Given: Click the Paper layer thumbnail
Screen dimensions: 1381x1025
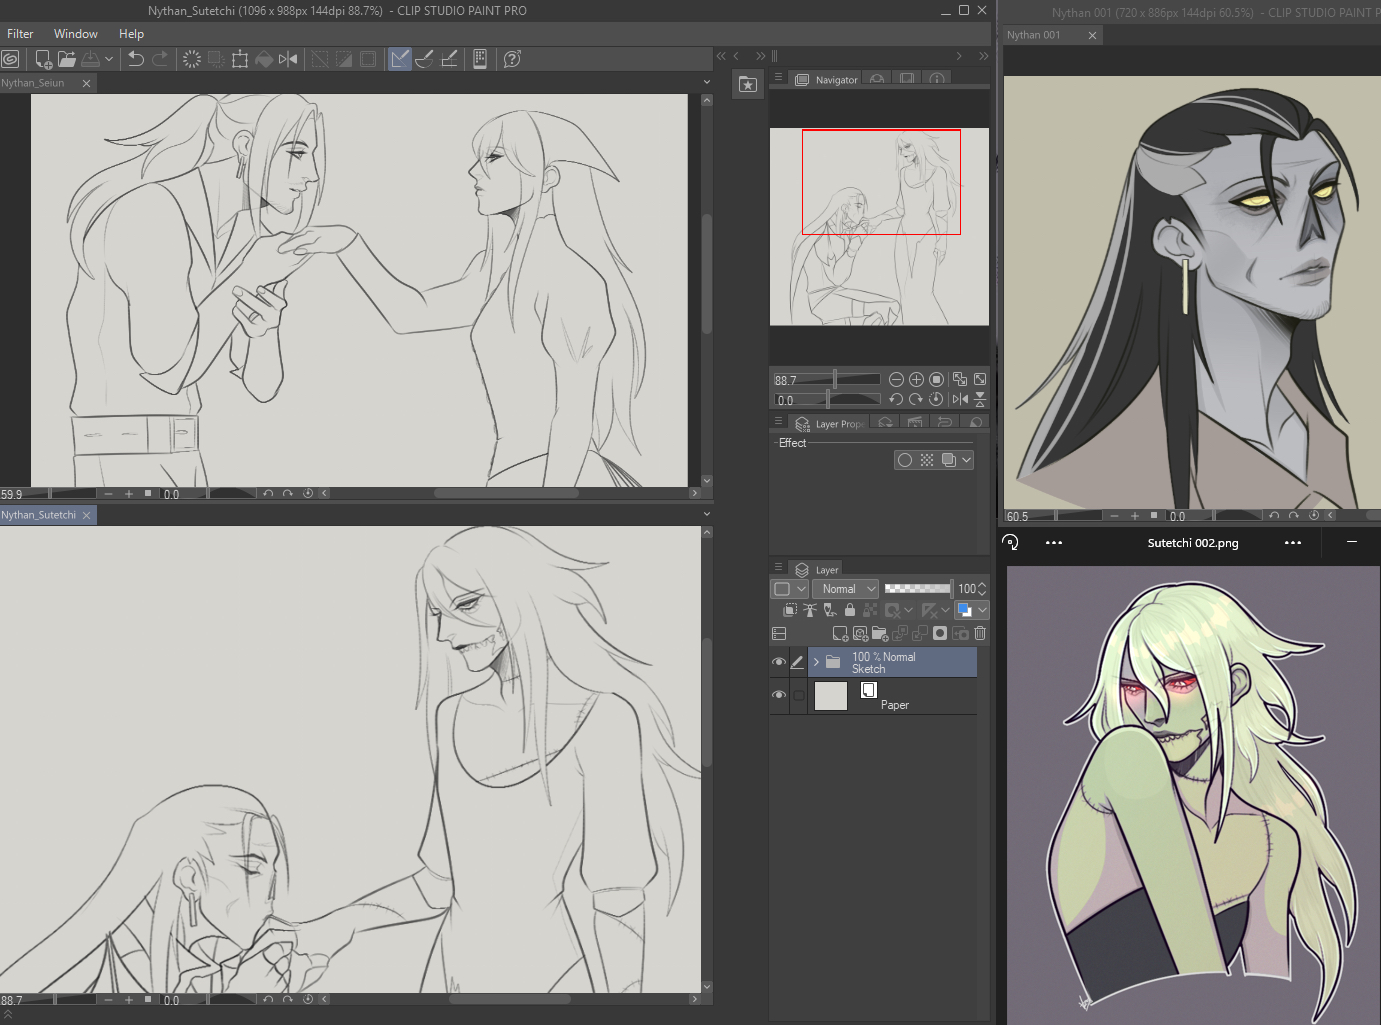Looking at the screenshot, I should [x=831, y=696].
